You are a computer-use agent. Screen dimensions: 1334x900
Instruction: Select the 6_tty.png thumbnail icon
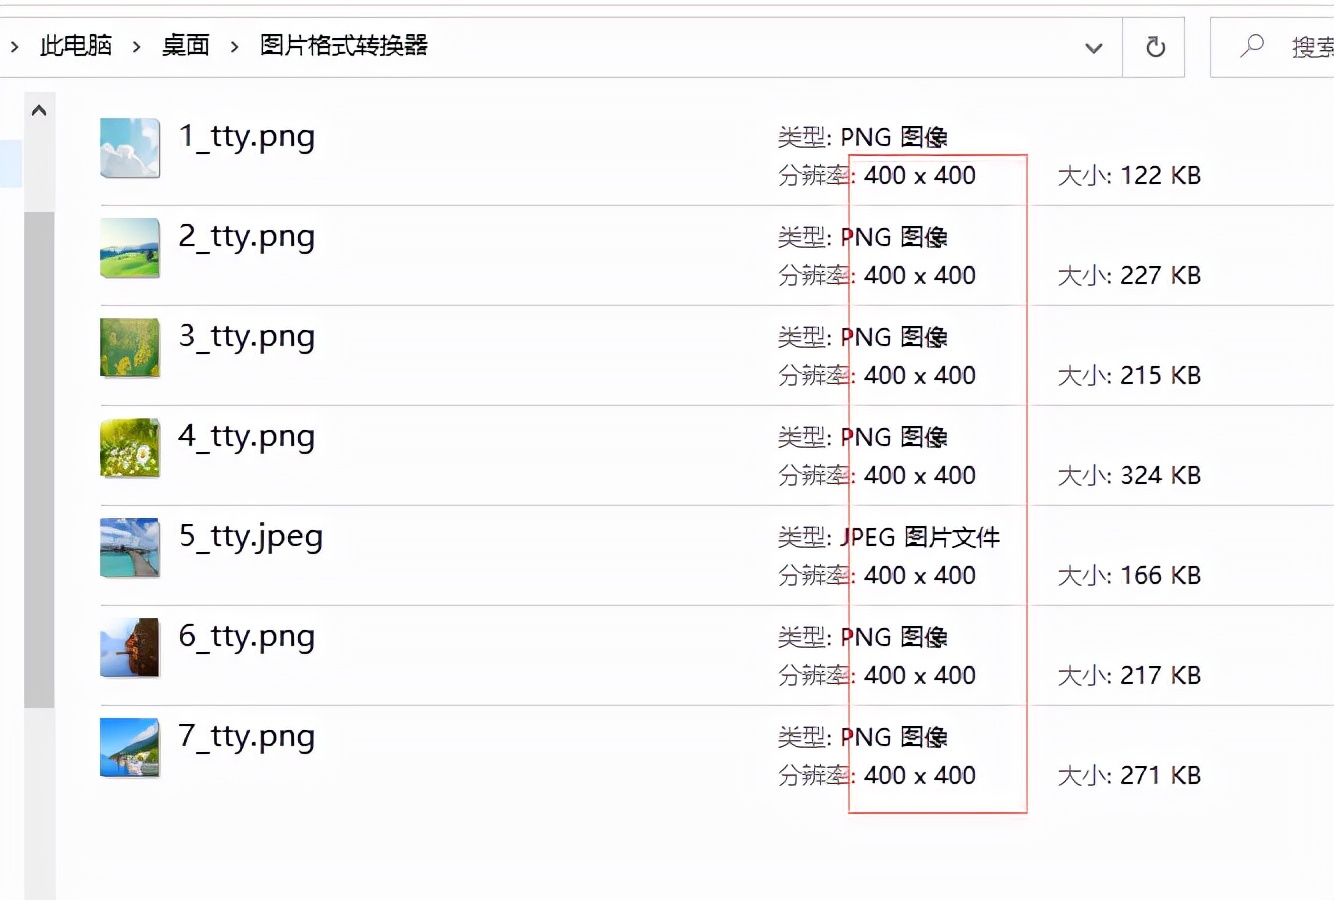click(x=130, y=648)
